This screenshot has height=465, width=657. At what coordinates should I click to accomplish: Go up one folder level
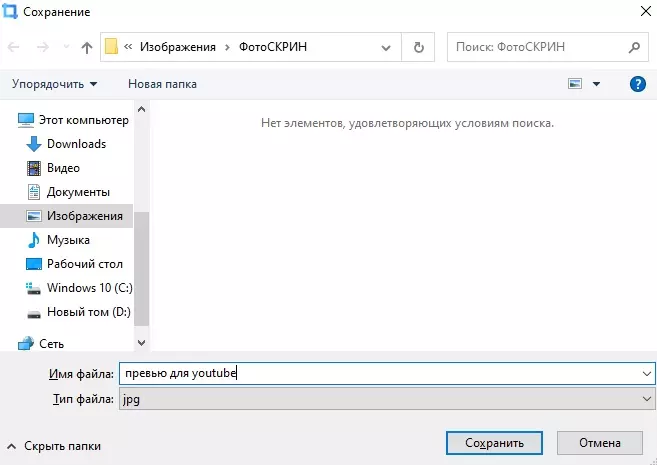87,47
